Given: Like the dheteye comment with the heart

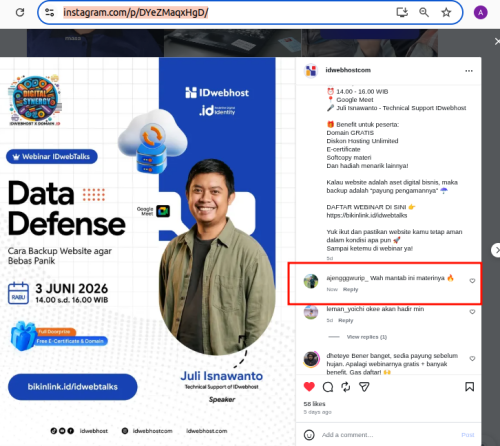Looking at the screenshot, I should pyautogui.click(x=472, y=359).
